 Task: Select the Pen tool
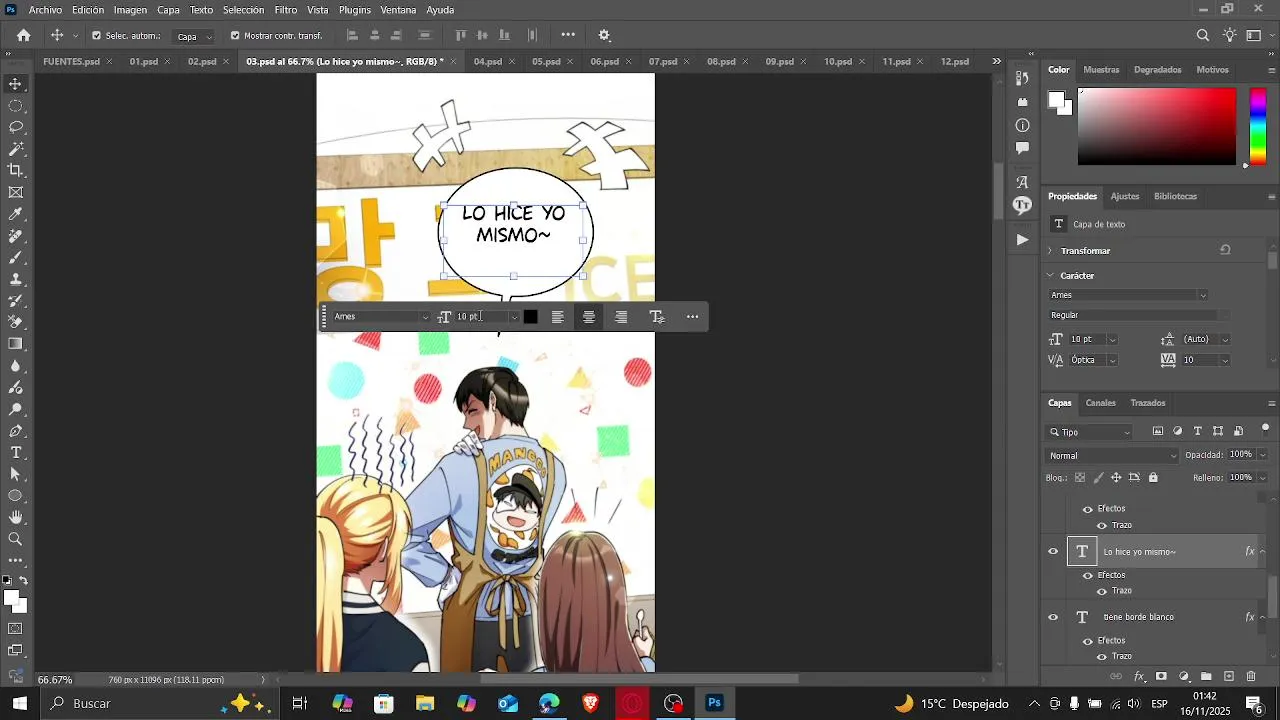[x=16, y=431]
